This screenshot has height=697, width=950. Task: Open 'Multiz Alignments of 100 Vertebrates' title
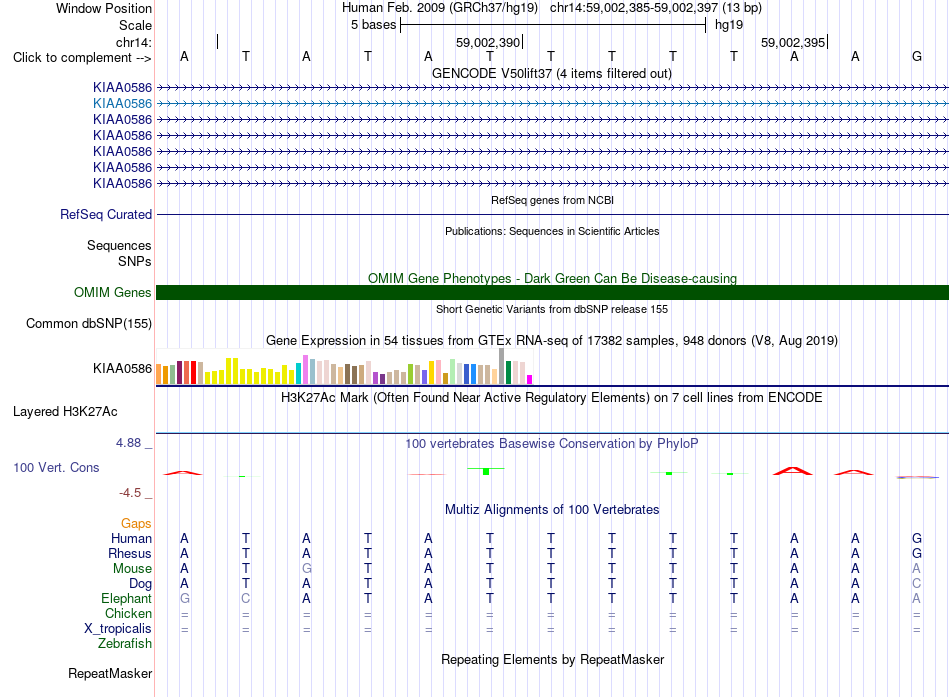point(552,510)
